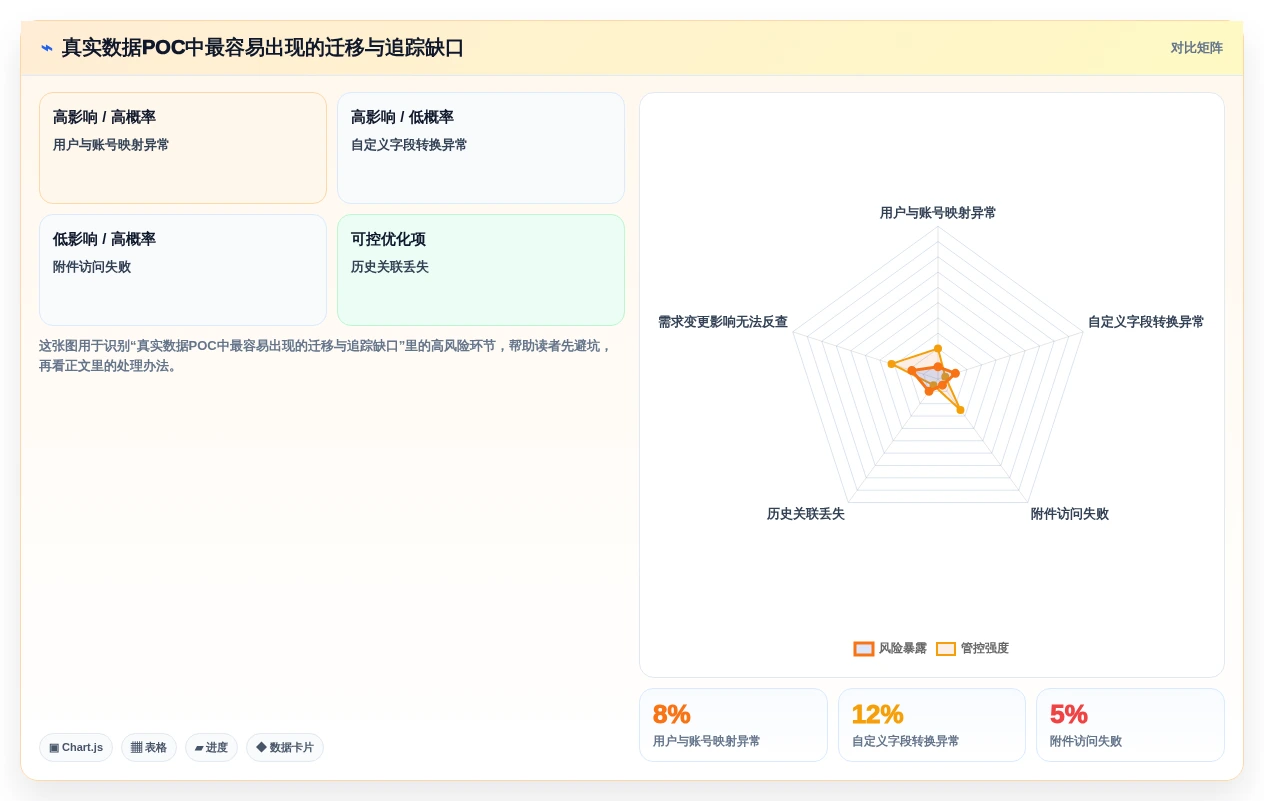Click radar axis label 自定义字段转换异常
The image size is (1264, 801).
click(x=1146, y=322)
